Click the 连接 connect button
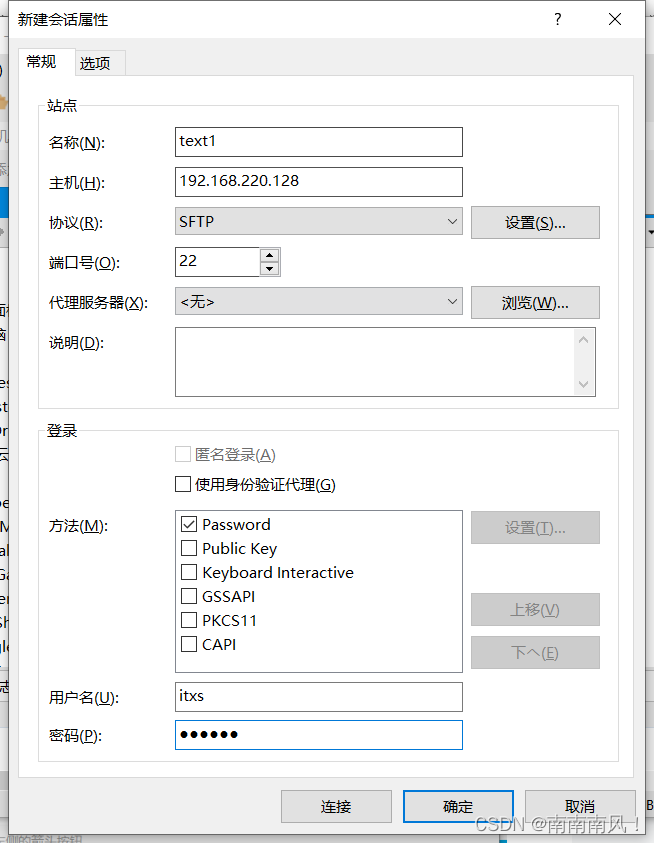The height and width of the screenshot is (843, 654). [x=336, y=806]
